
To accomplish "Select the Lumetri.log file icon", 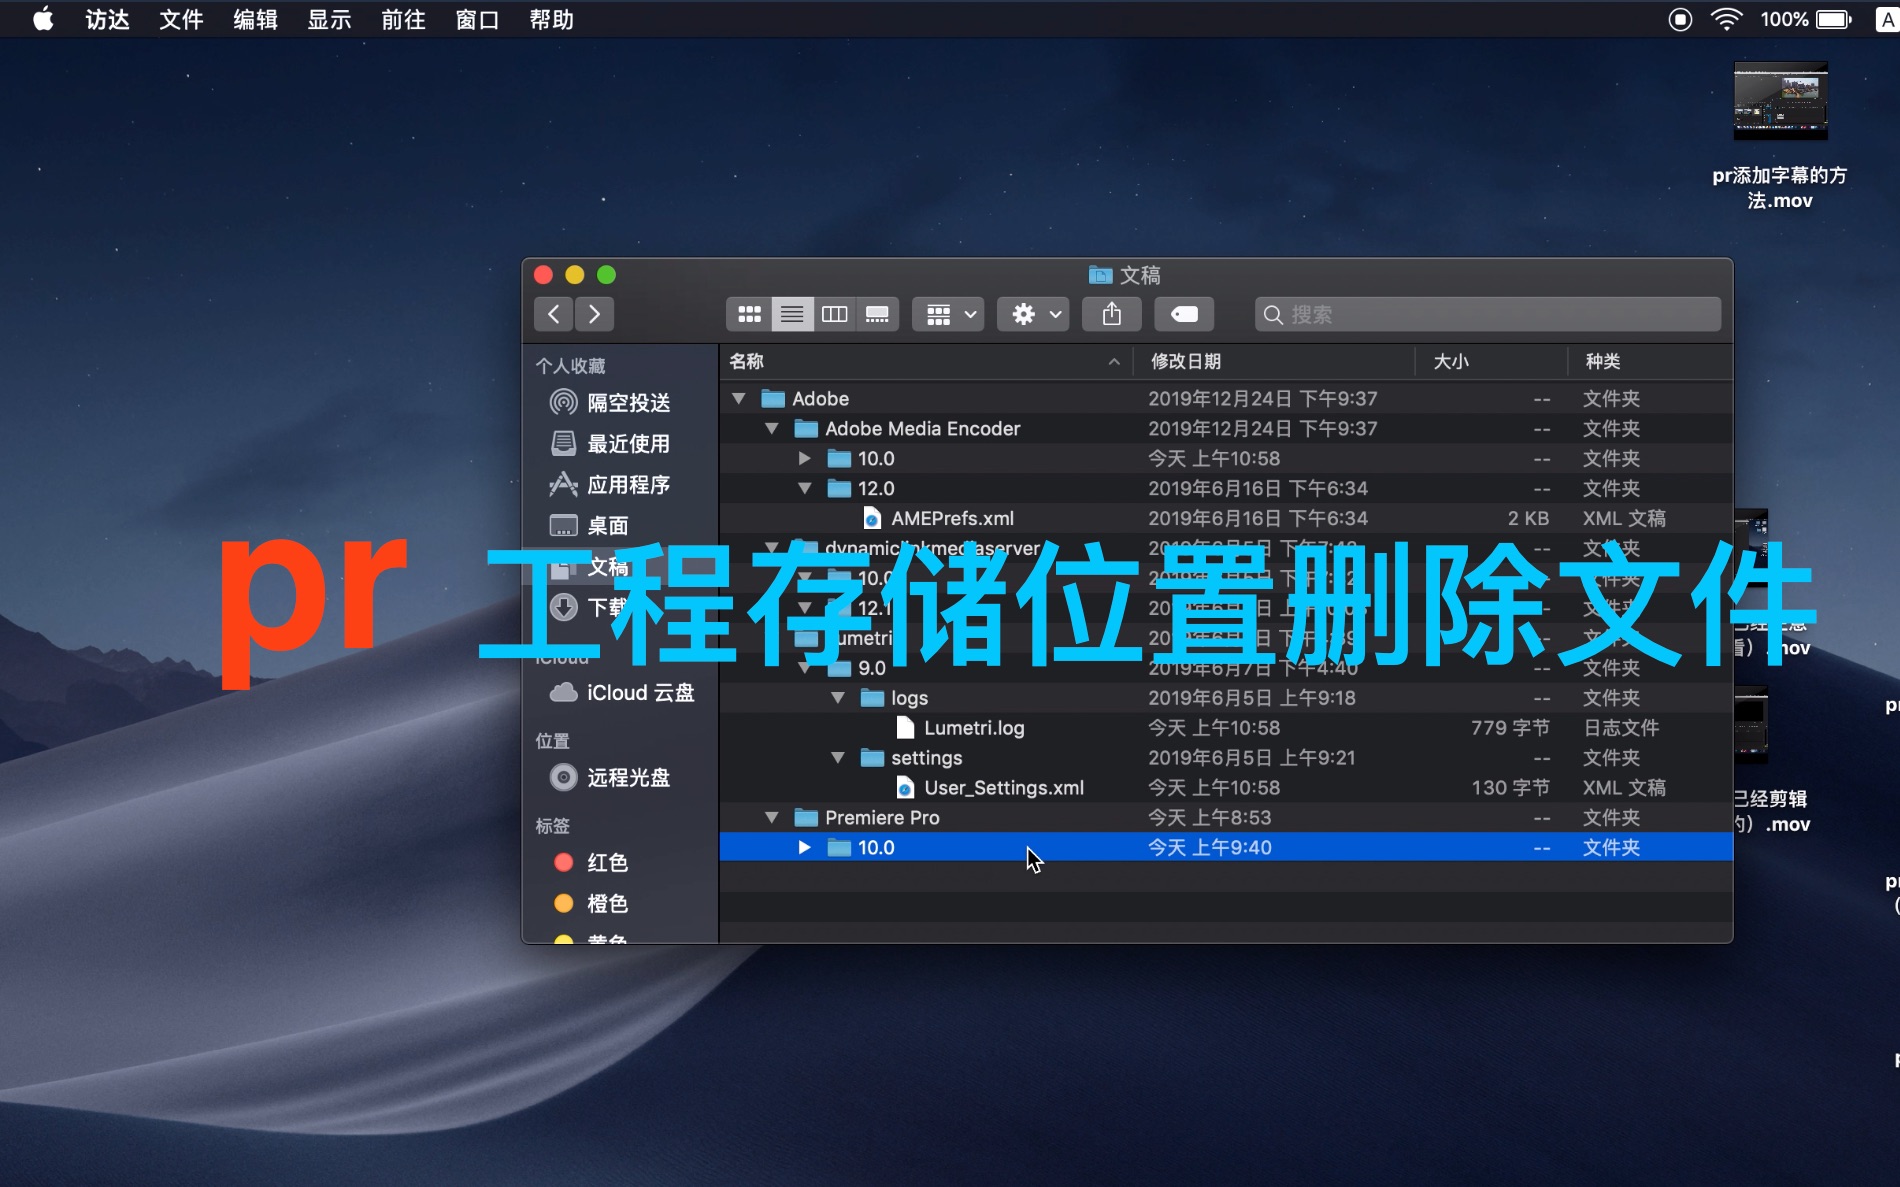I will click(905, 728).
